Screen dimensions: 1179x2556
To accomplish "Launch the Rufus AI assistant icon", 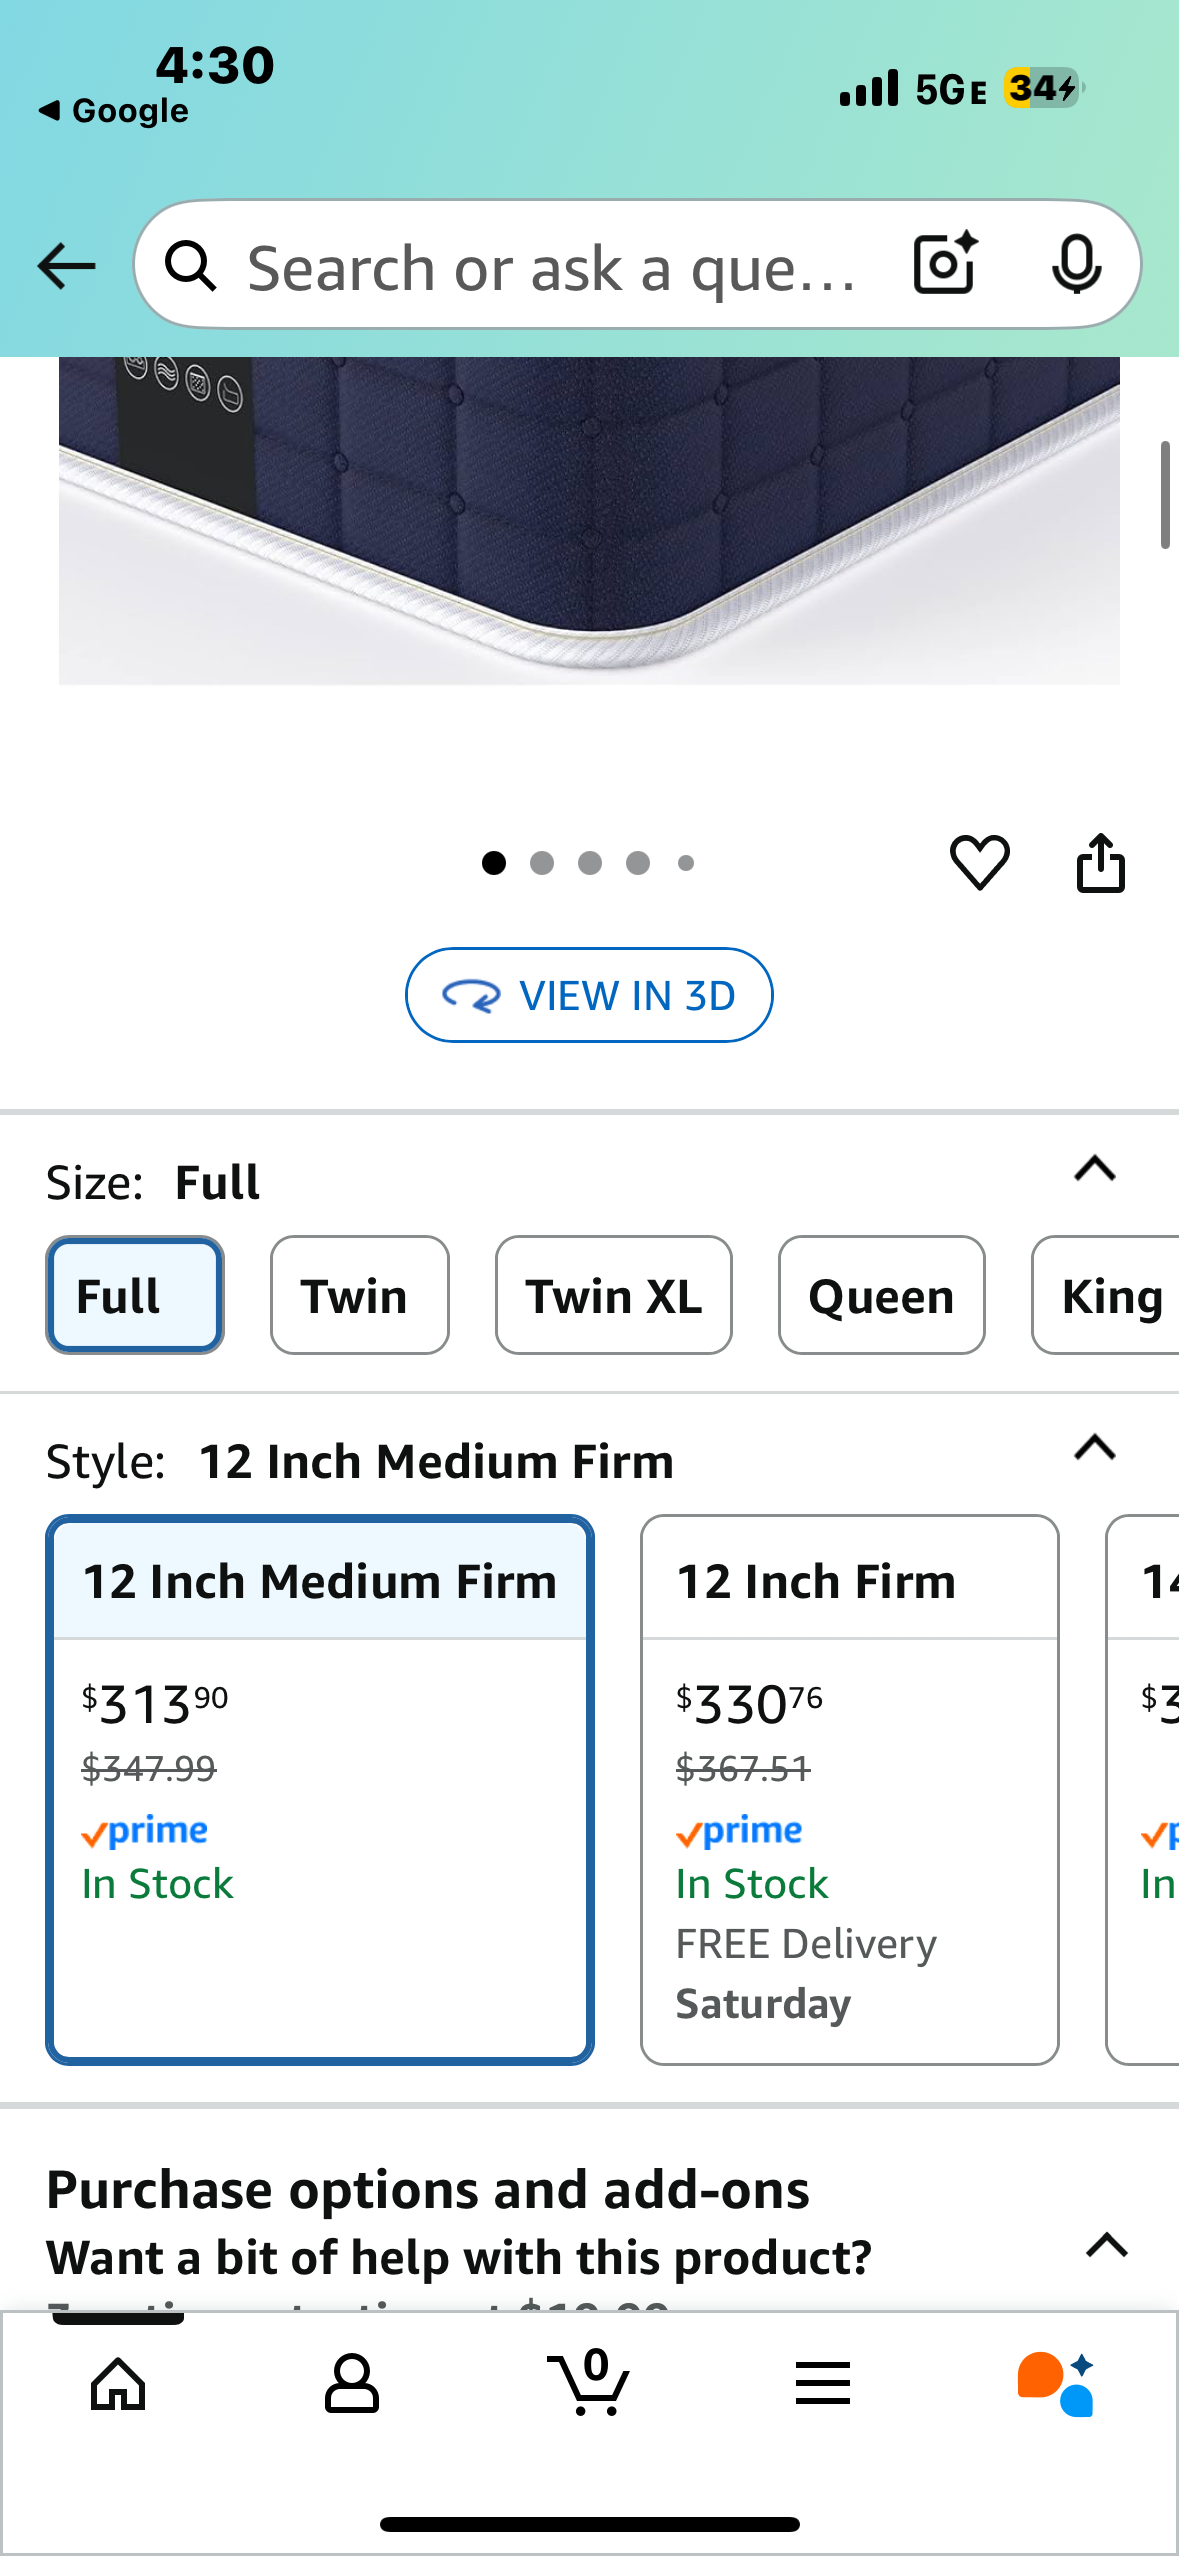I will 1056,2384.
